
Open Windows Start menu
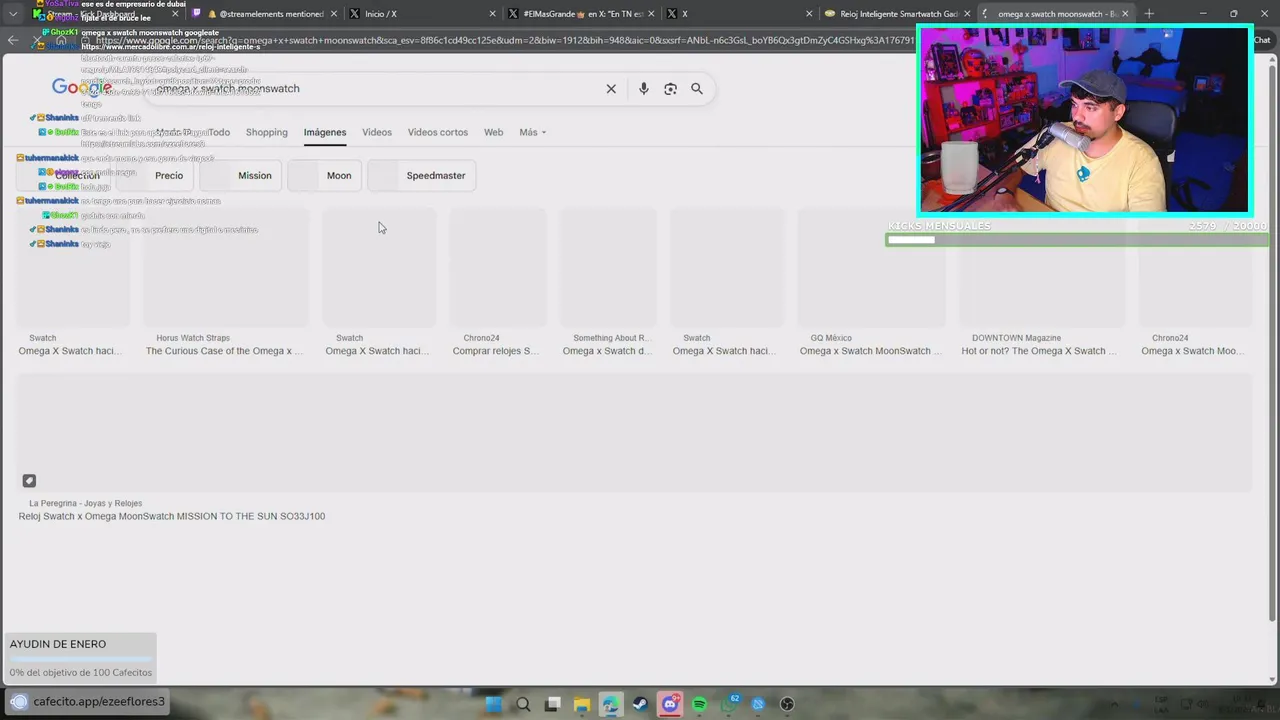click(493, 704)
